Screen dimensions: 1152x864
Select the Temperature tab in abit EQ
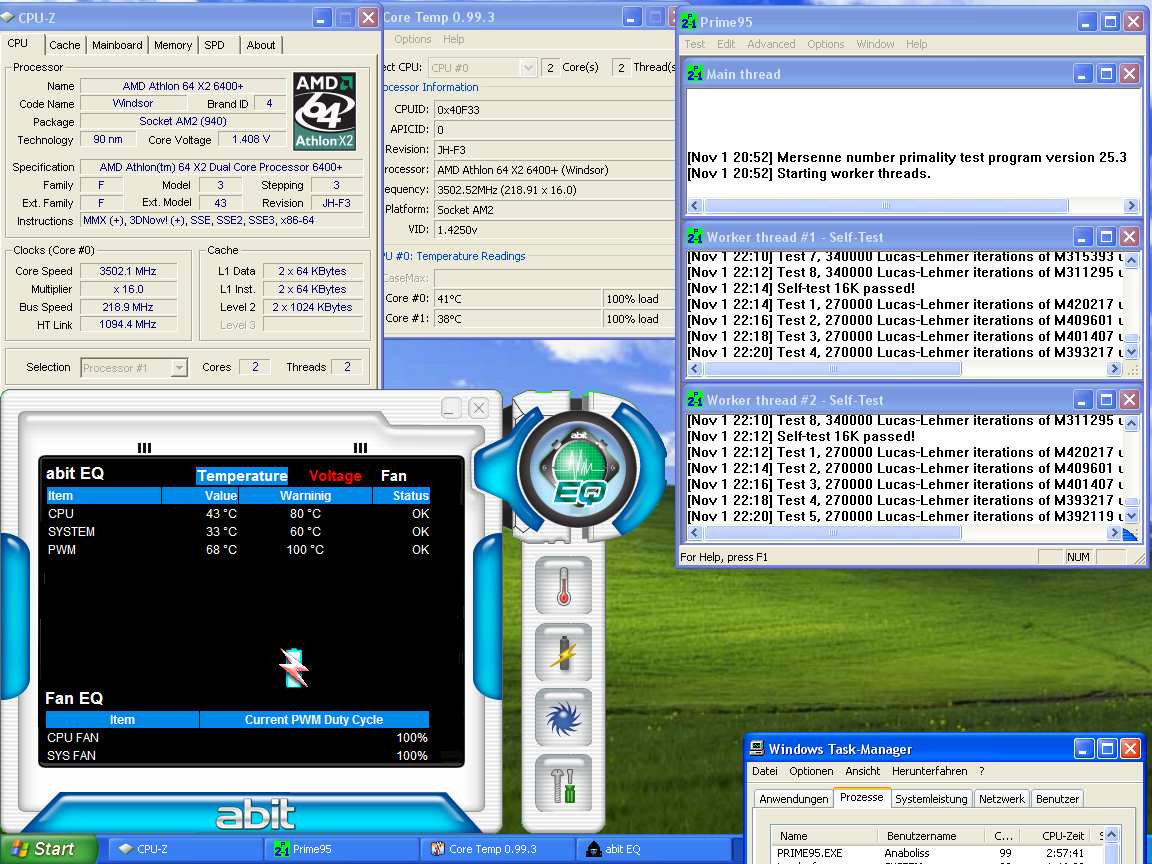[x=242, y=476]
